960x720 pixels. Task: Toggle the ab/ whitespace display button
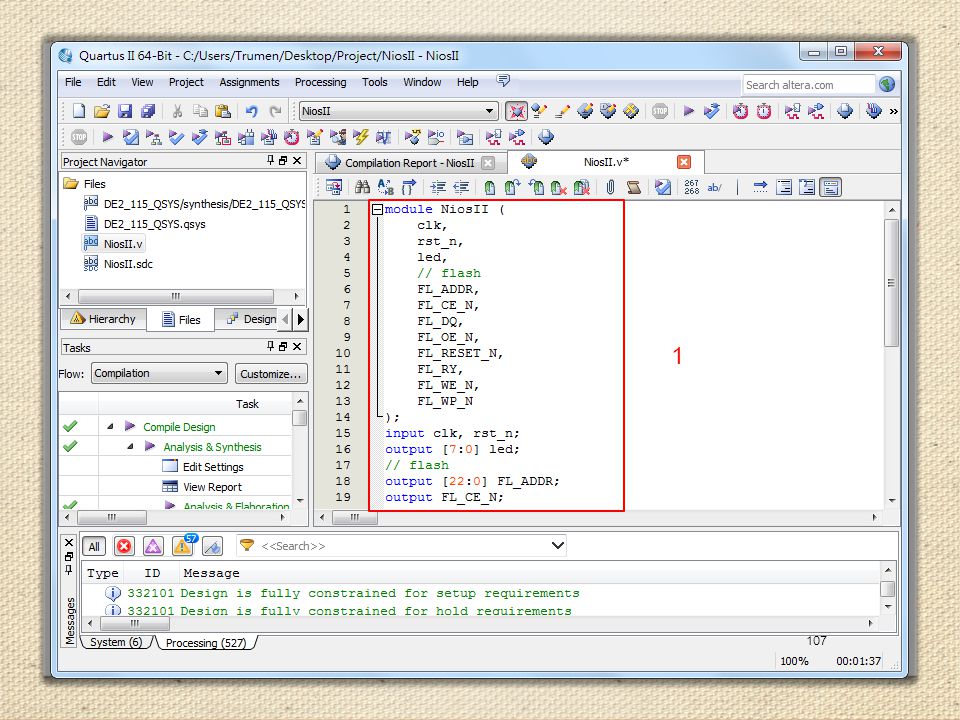[x=714, y=187]
